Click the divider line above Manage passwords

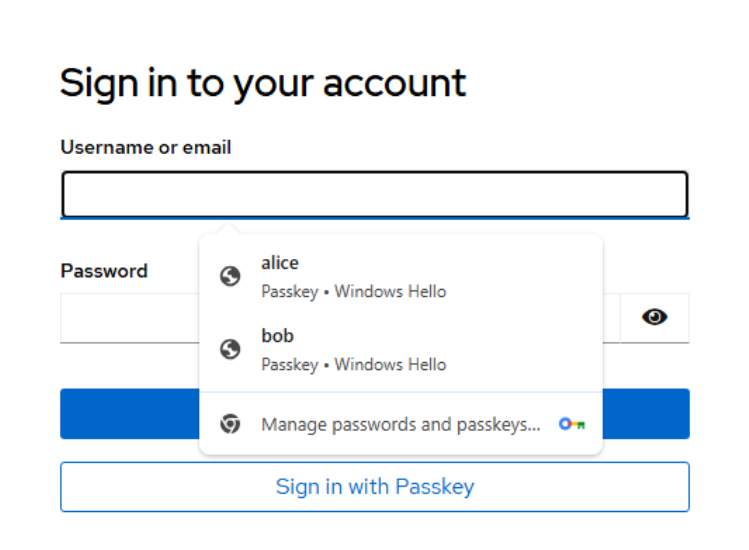pyautogui.click(x=400, y=392)
